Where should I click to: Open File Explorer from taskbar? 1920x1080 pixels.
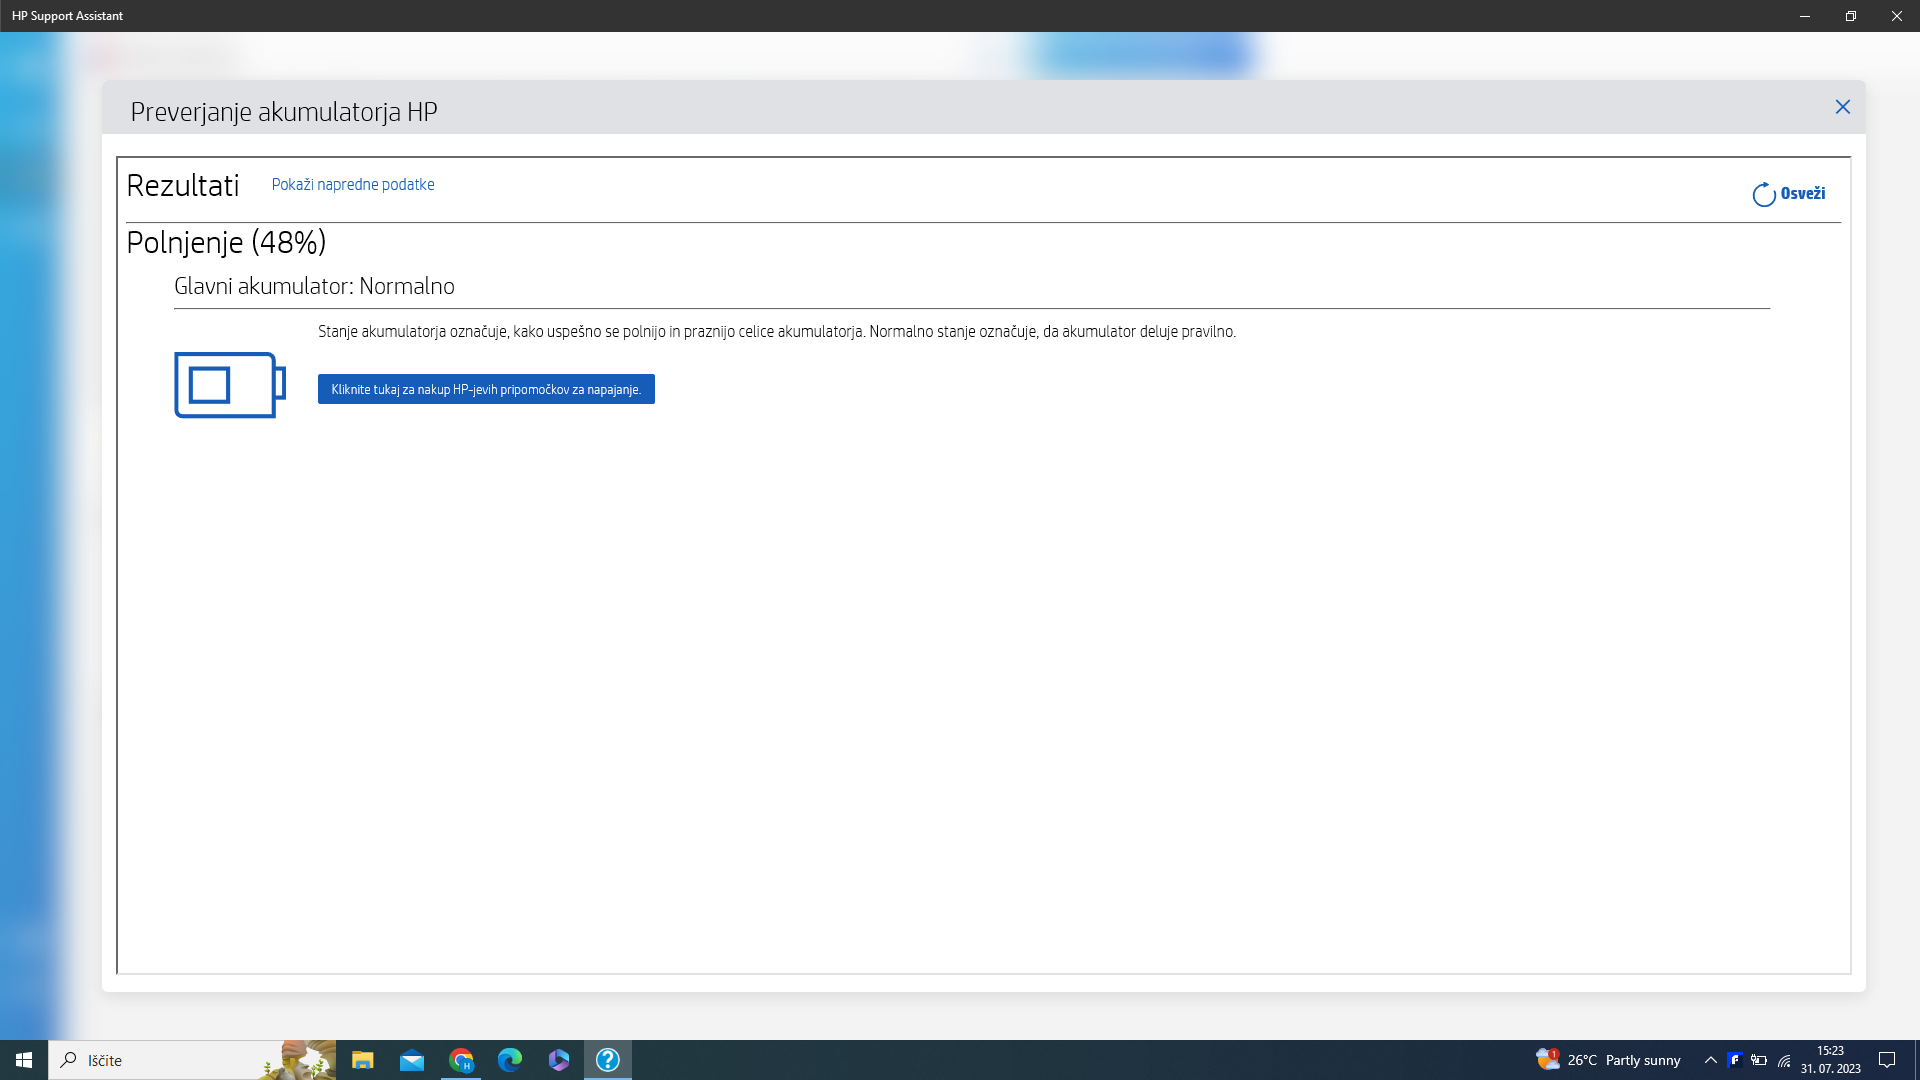tap(362, 1060)
